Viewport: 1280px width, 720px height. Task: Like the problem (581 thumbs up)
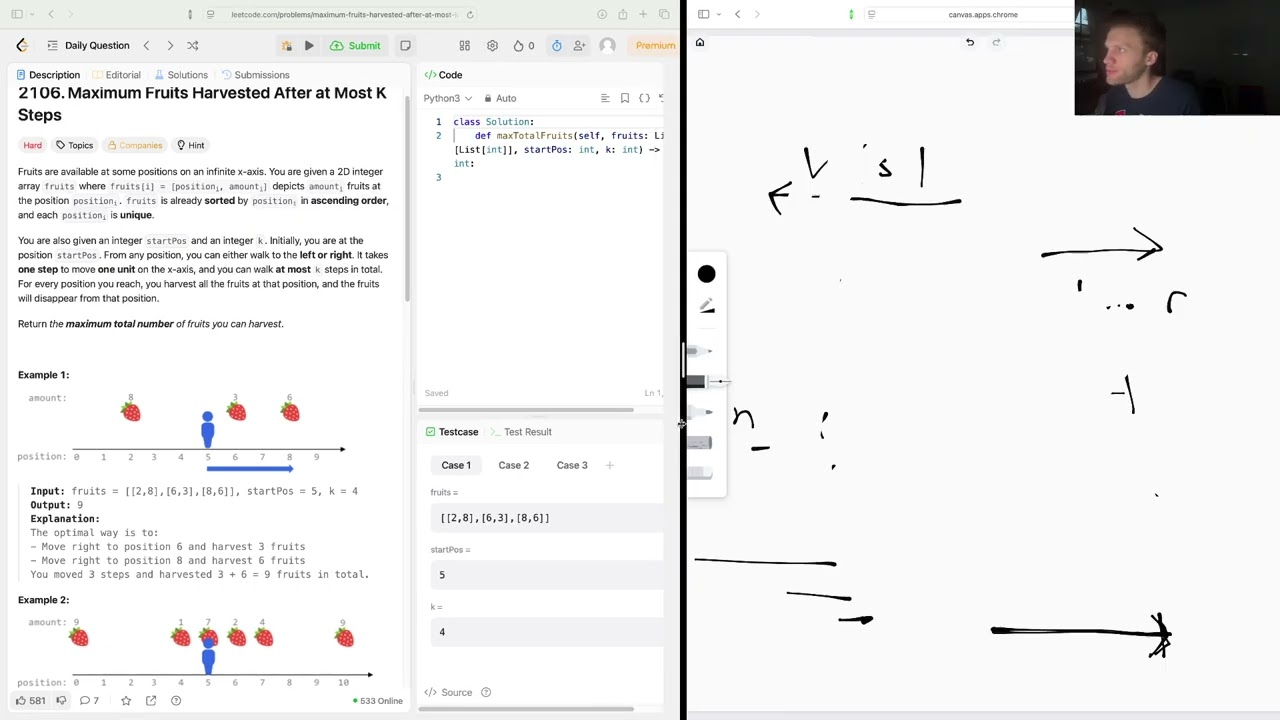point(31,700)
